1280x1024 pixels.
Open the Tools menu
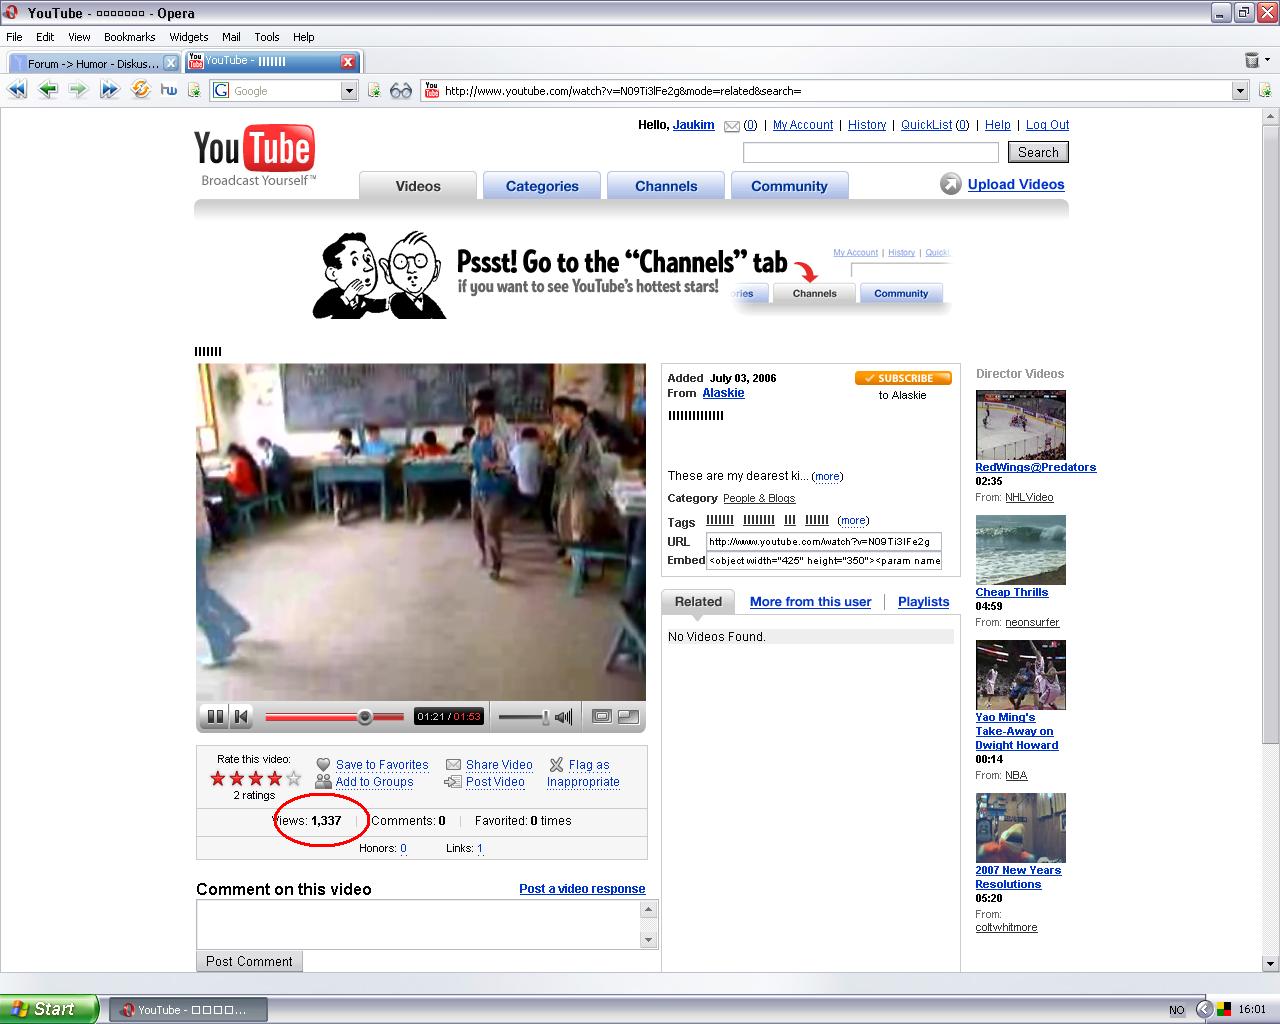tap(267, 37)
